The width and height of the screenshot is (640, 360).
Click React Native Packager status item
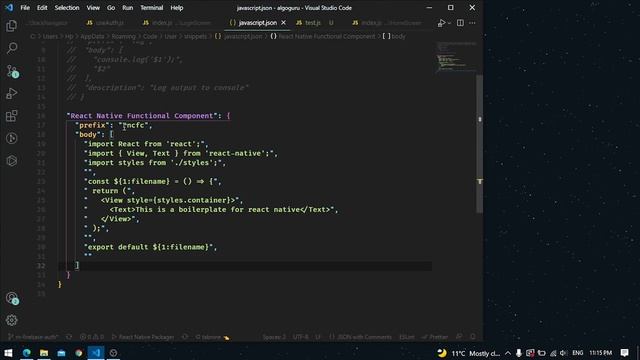pos(143,337)
